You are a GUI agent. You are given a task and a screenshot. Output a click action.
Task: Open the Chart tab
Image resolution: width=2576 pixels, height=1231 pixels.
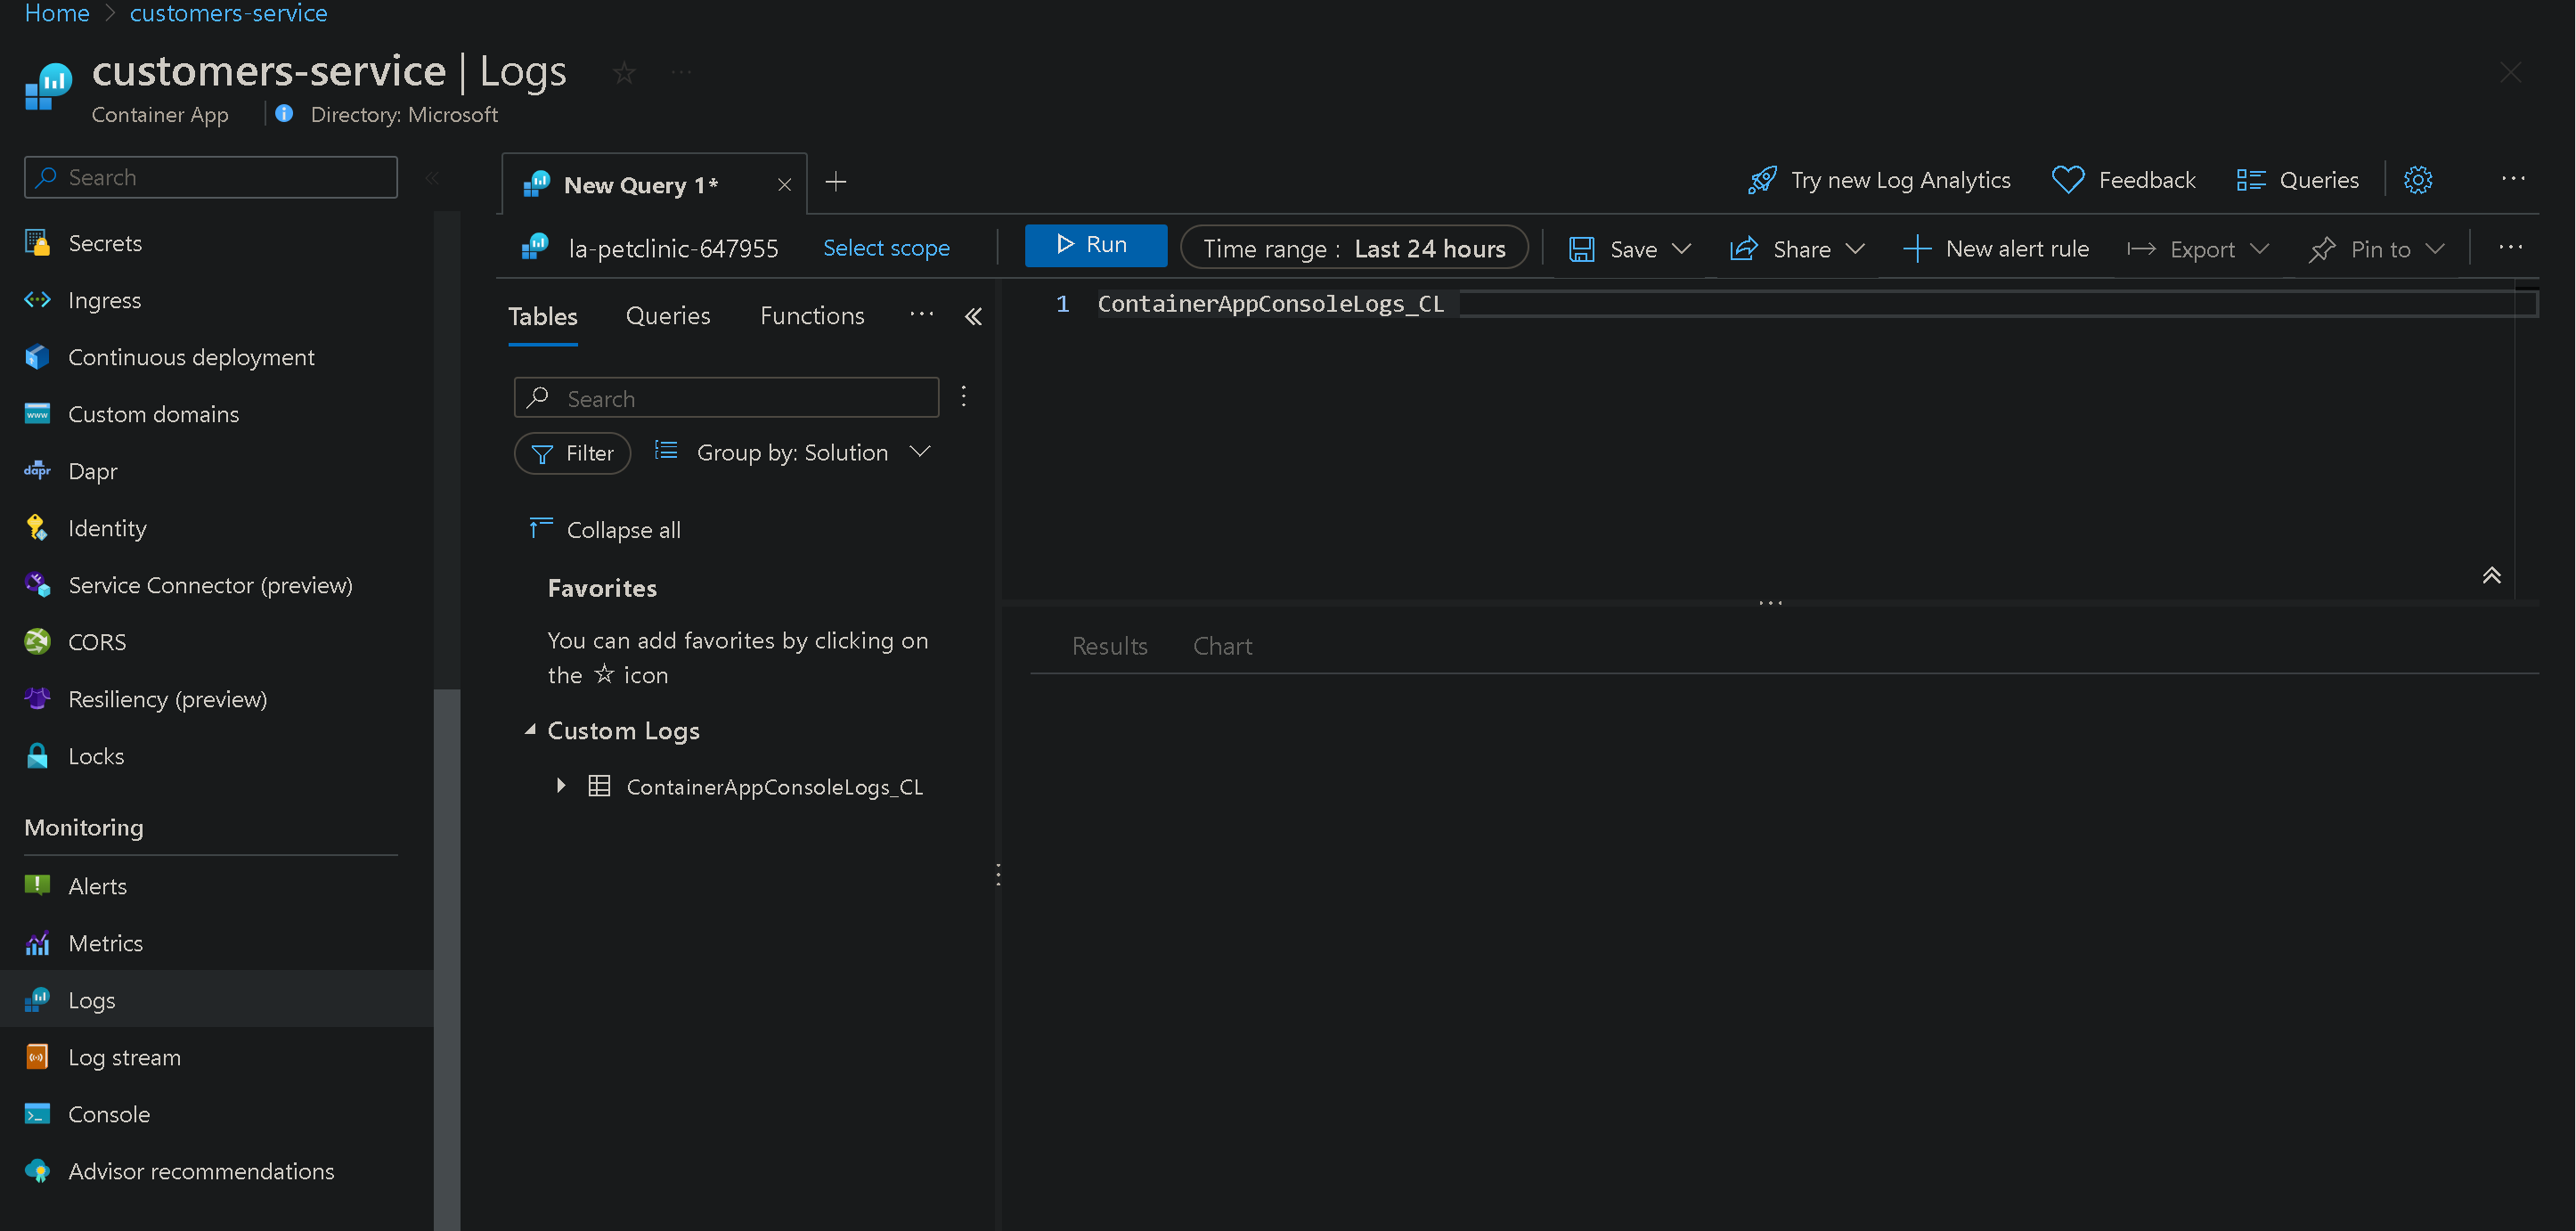1222,646
